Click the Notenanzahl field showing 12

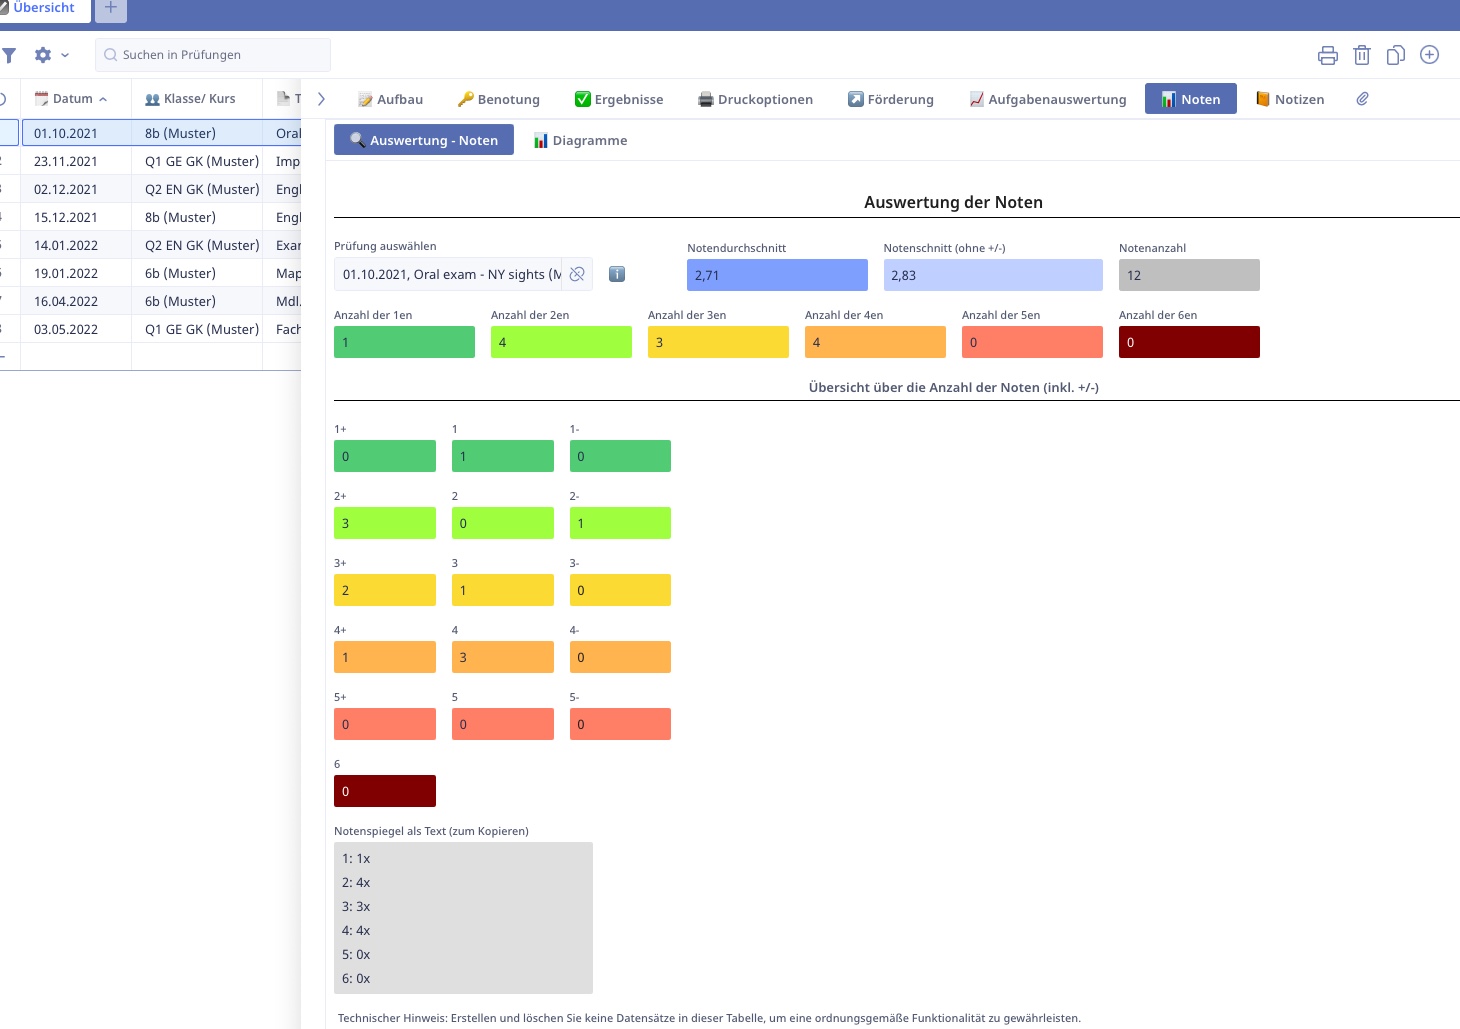click(x=1189, y=275)
